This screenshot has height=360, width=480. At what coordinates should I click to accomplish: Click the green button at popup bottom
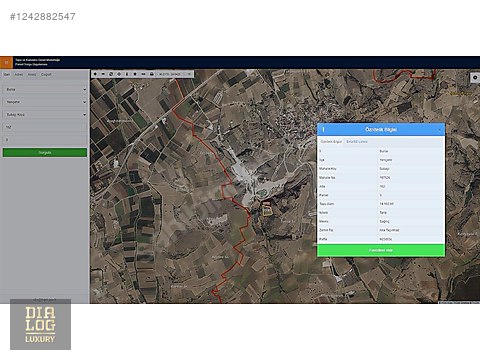381,250
